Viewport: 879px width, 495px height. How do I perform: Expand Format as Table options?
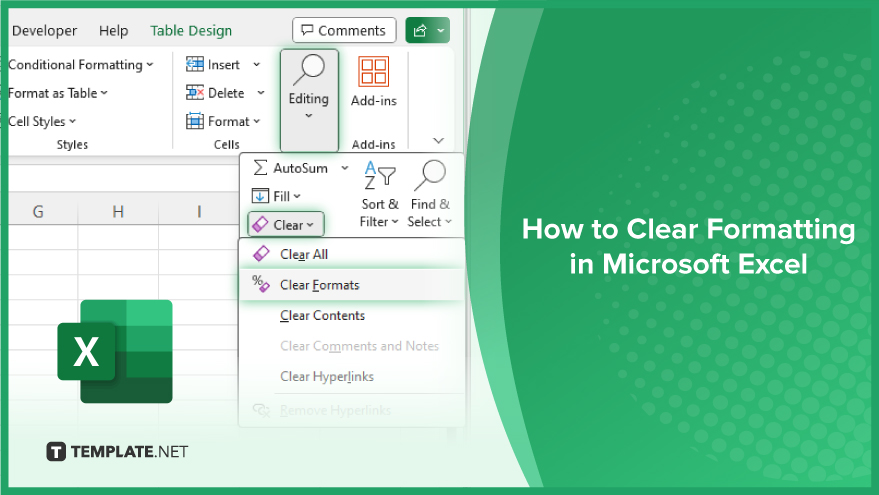point(58,93)
